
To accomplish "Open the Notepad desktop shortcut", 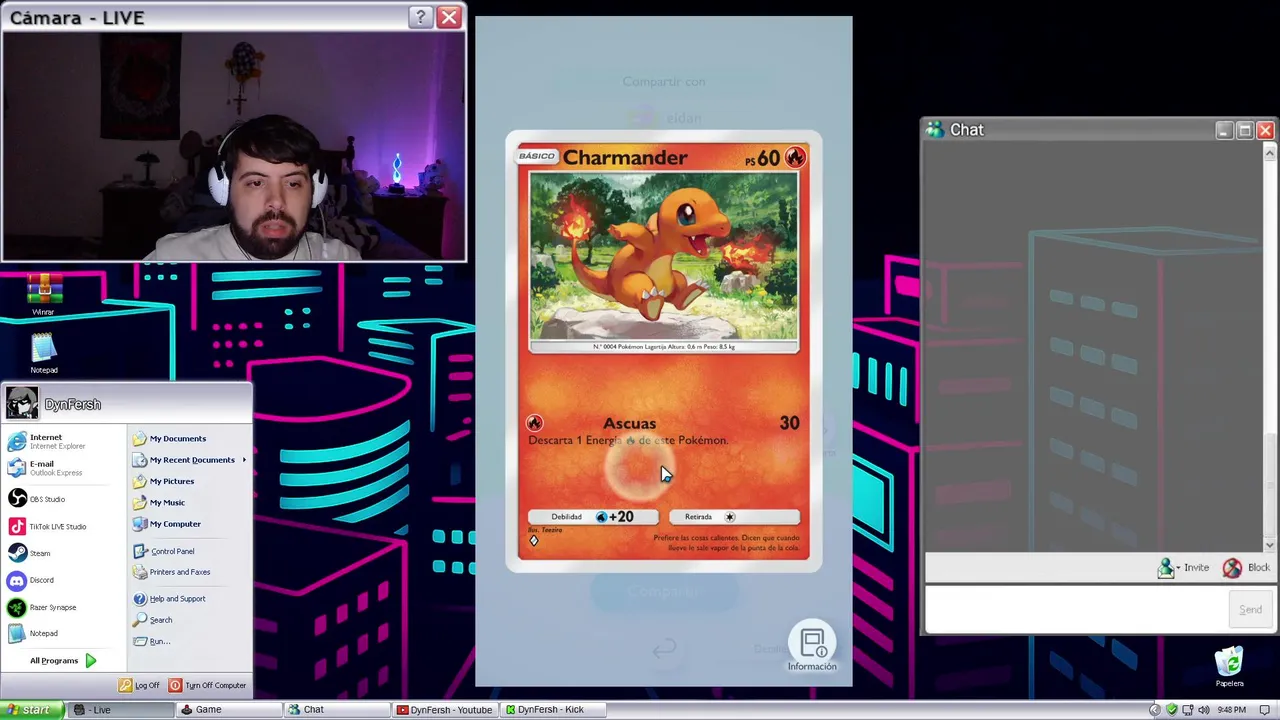I will 43,353.
